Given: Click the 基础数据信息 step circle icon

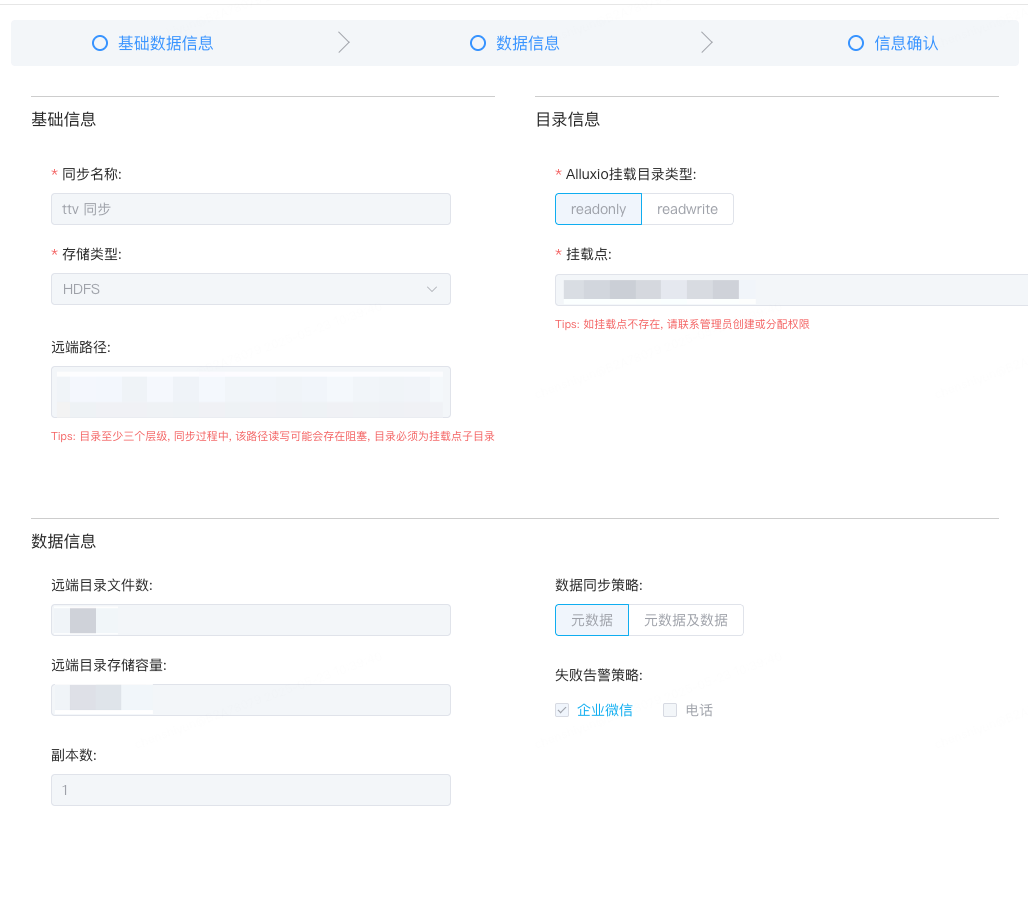Looking at the screenshot, I should 100,43.
